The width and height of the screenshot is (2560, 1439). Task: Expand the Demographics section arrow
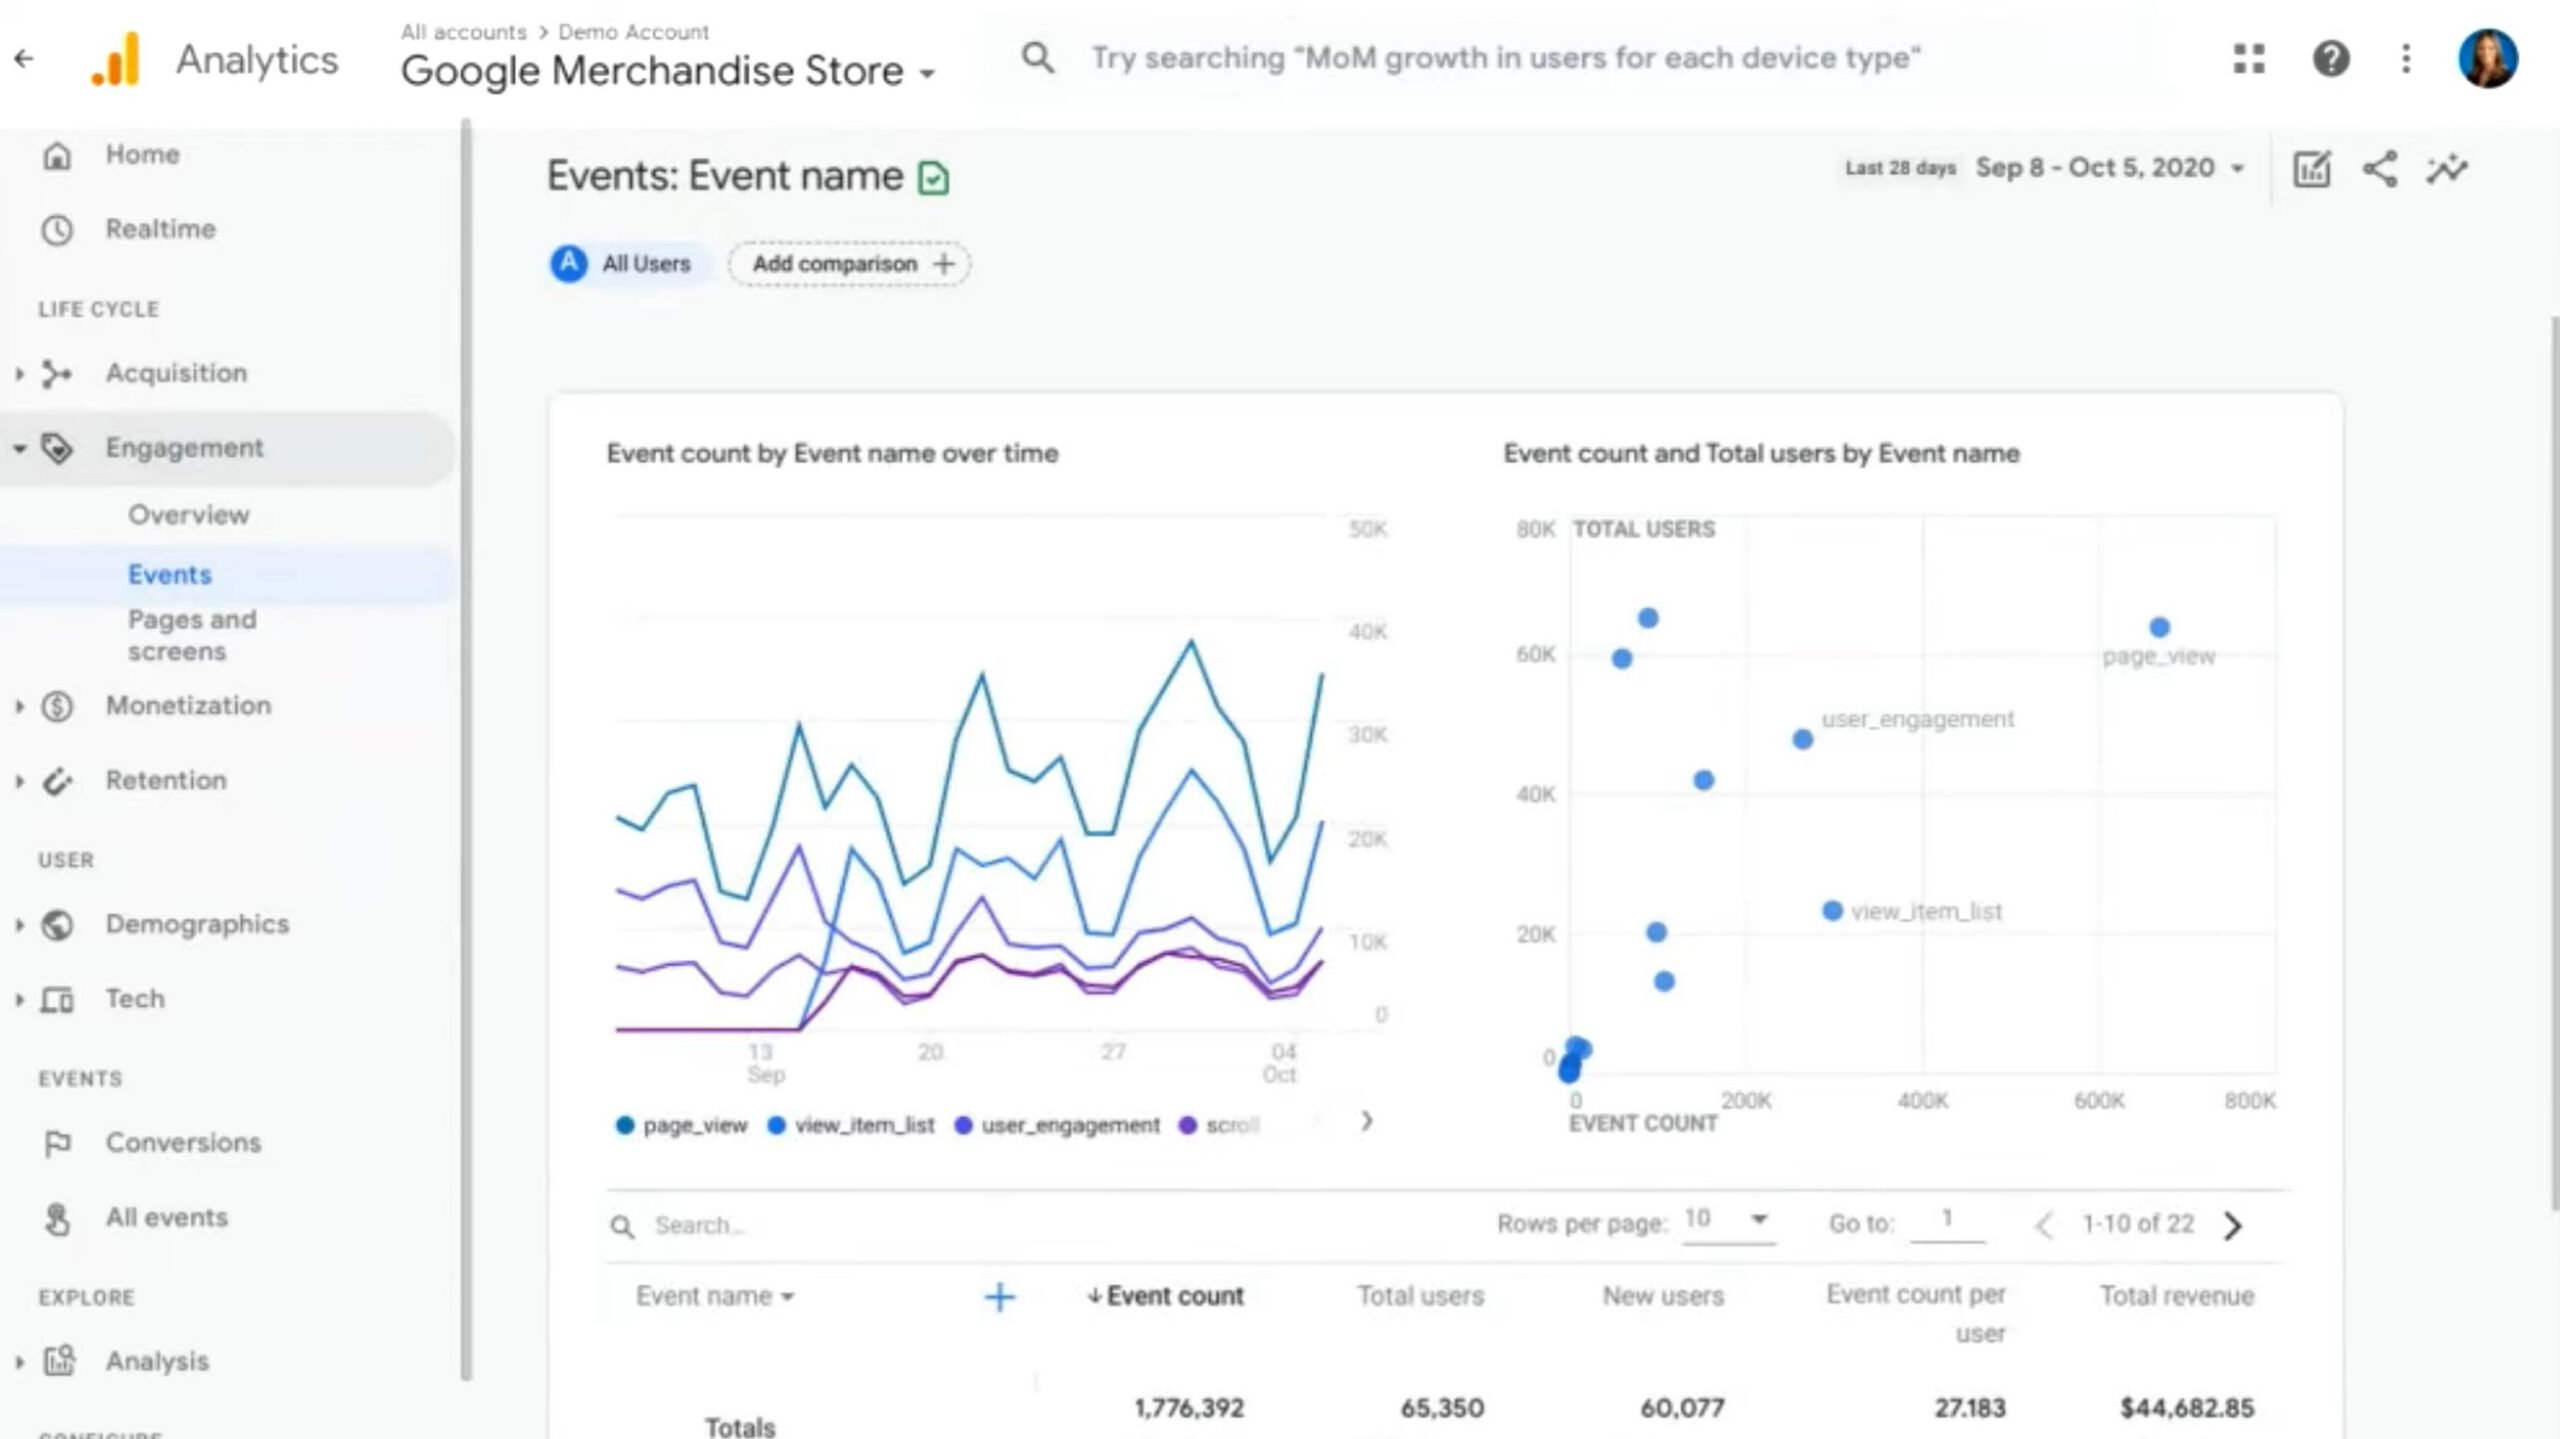point(19,924)
